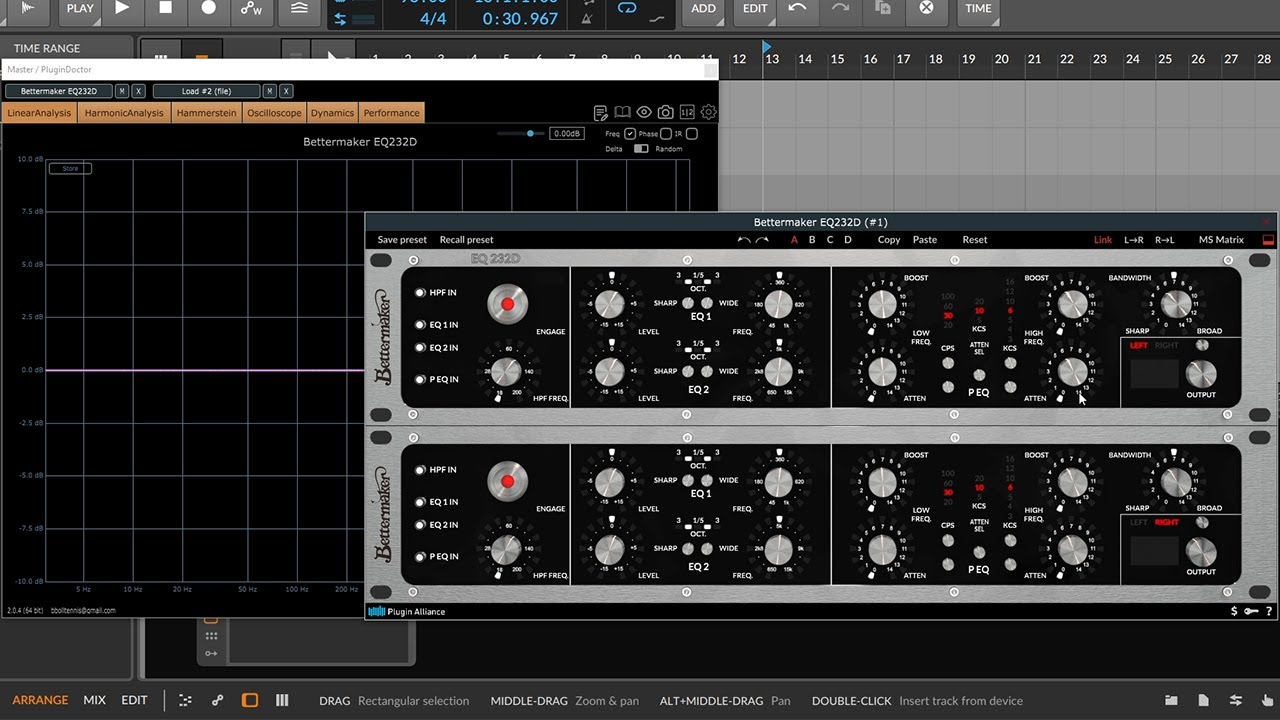
Task: Switch to the LinearAnalysis tab
Action: point(39,113)
